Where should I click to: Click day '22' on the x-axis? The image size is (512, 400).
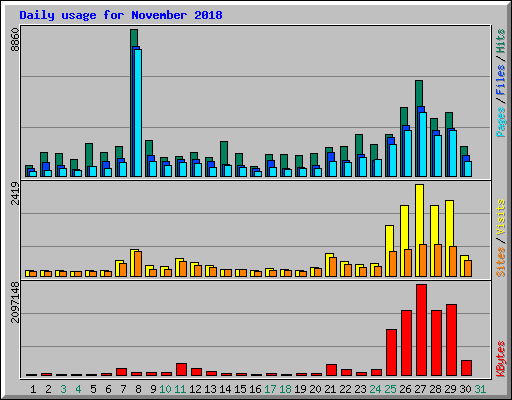tap(345, 389)
